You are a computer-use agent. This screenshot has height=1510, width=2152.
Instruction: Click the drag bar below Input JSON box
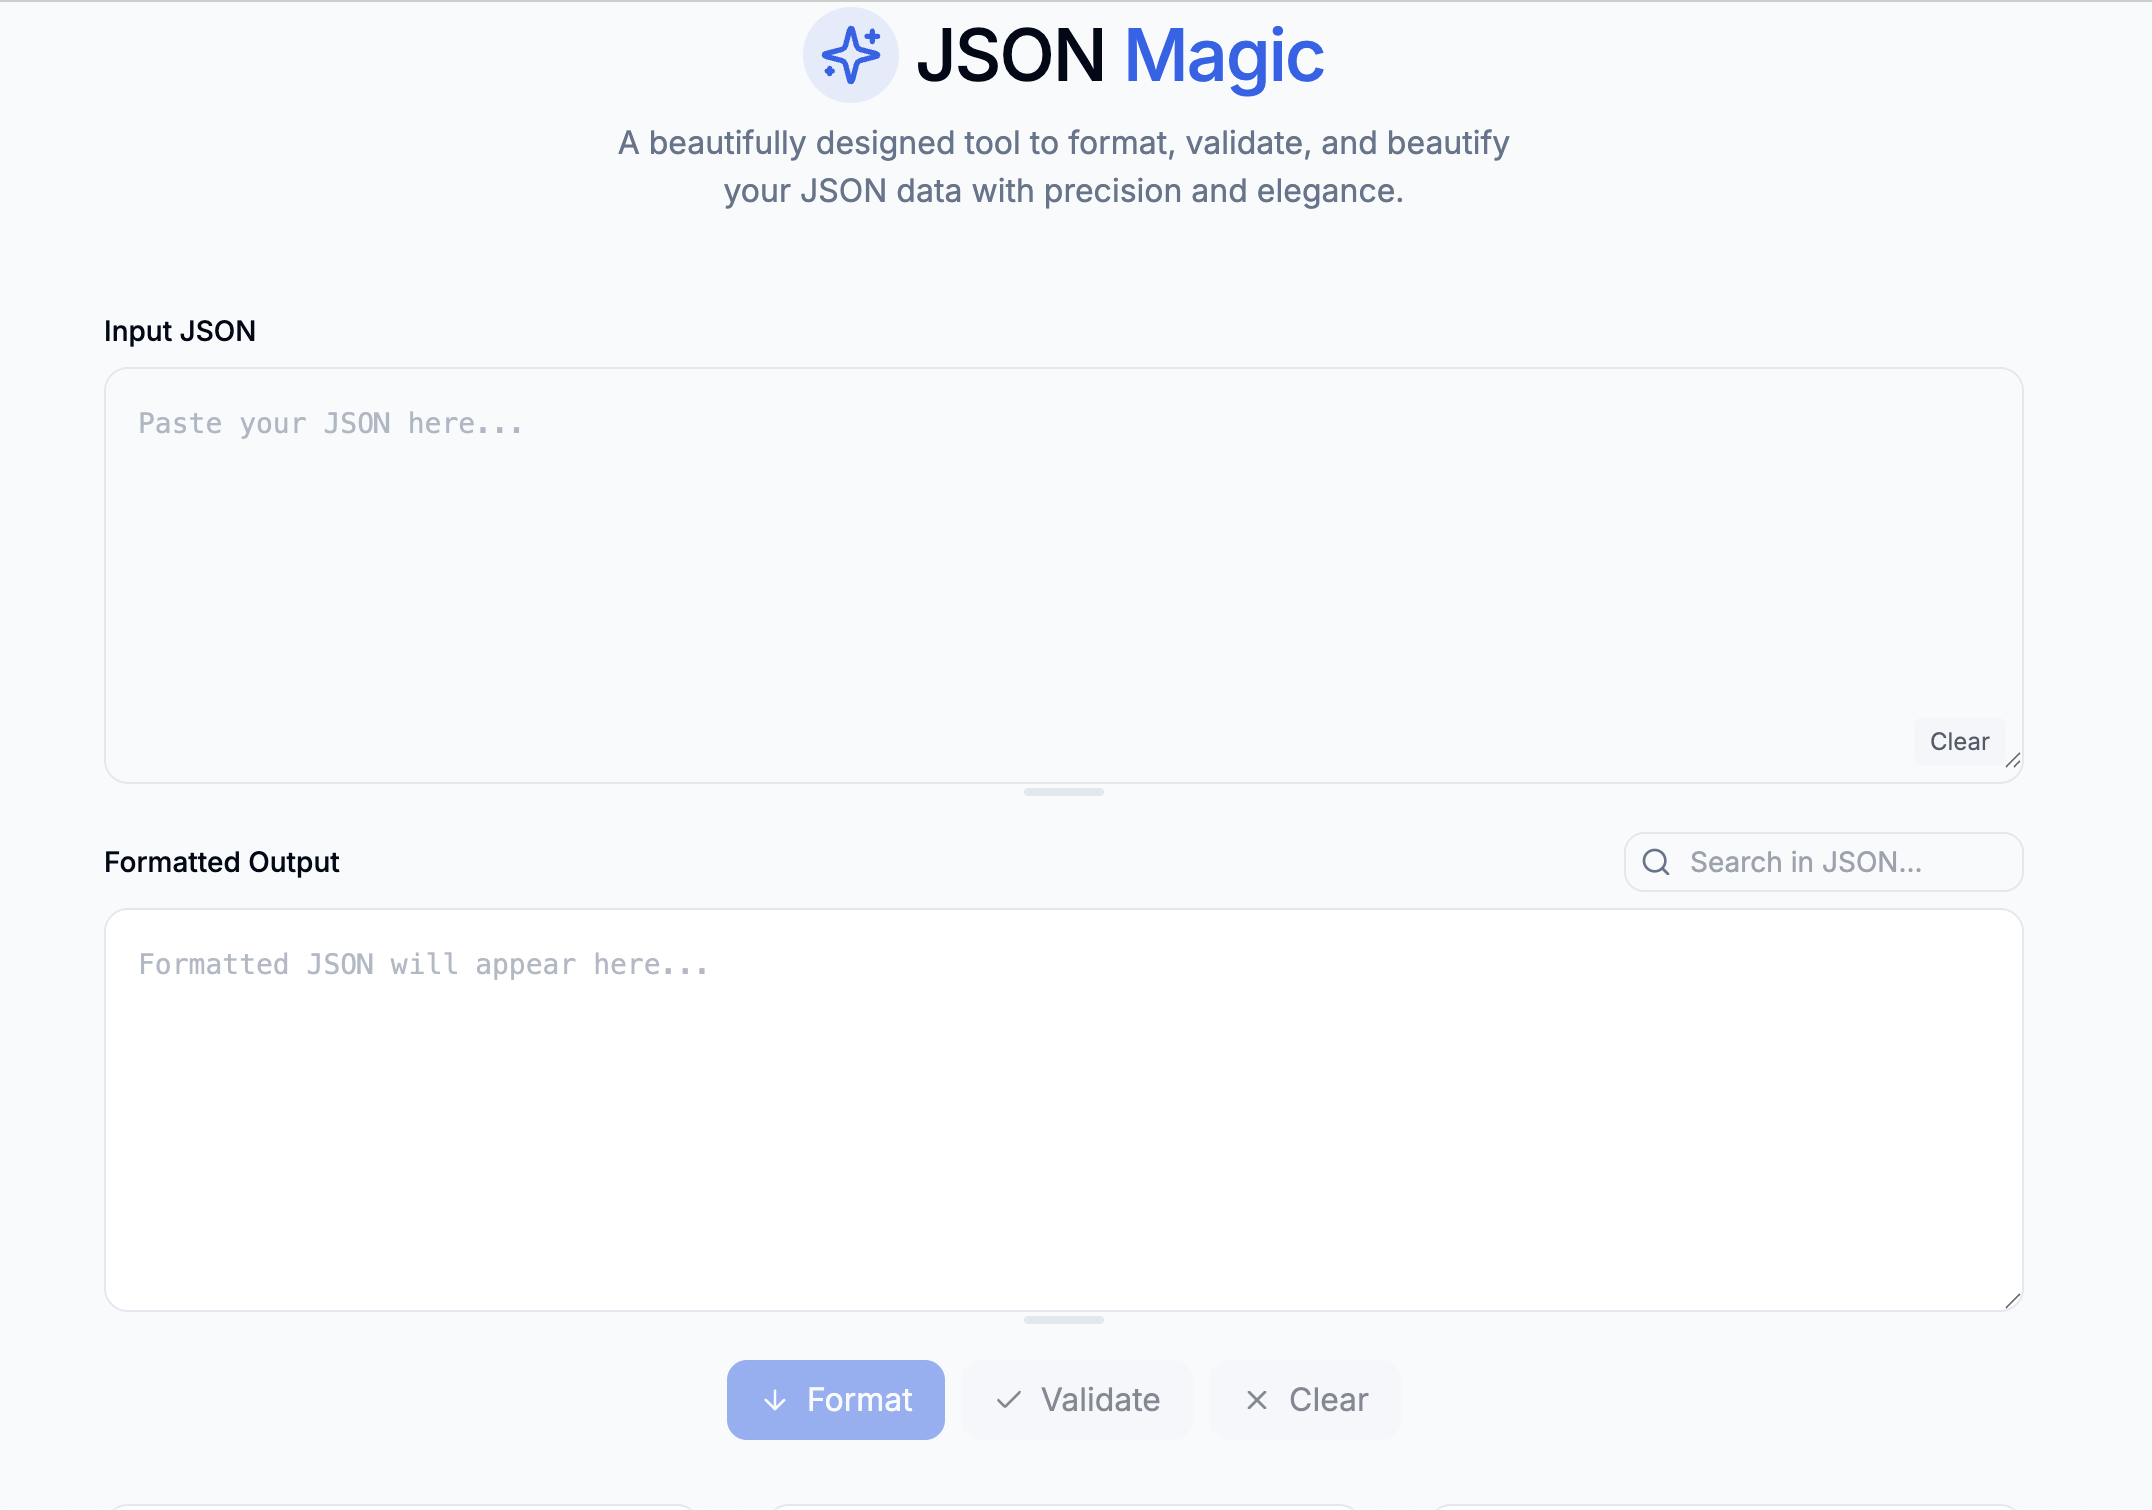[1064, 792]
